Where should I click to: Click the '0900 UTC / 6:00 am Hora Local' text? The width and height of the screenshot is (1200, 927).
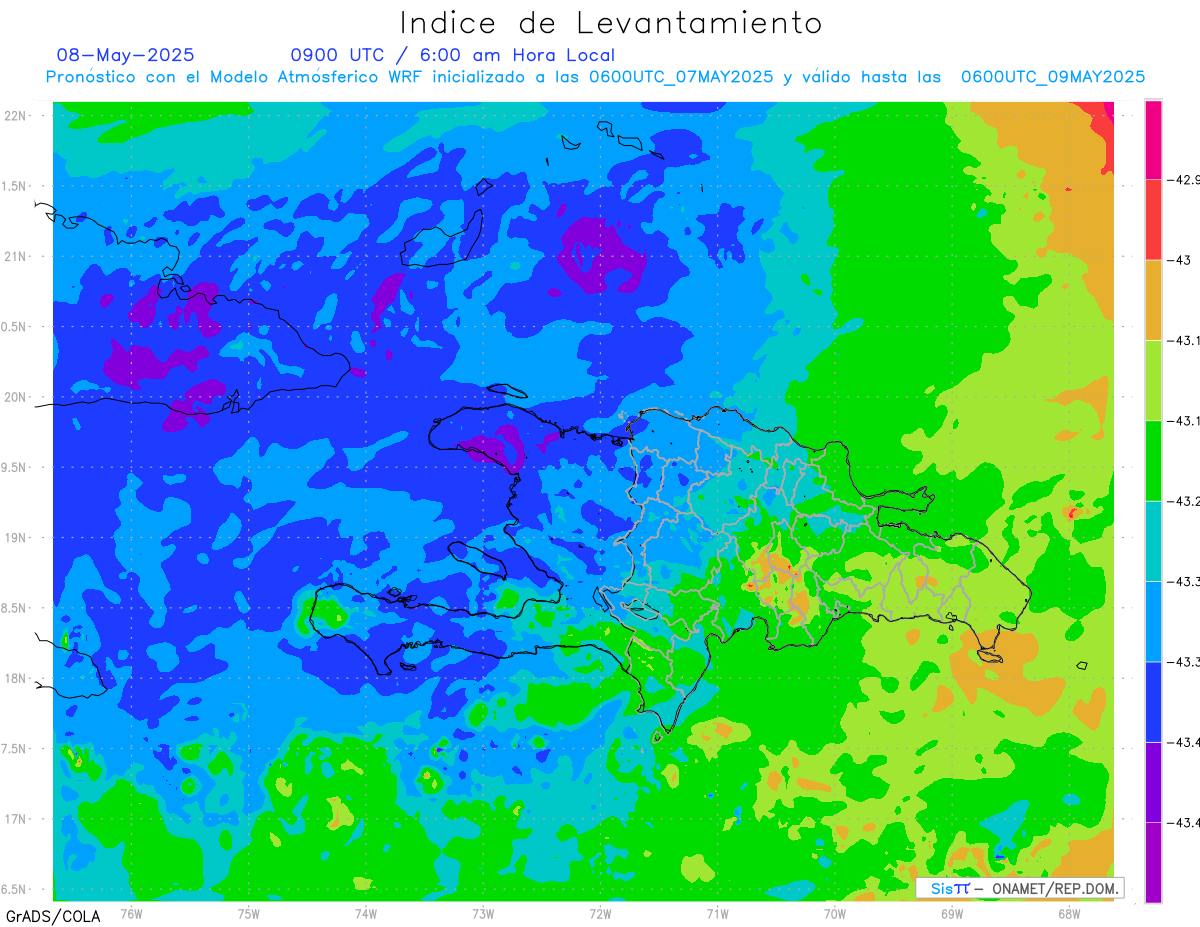click(x=453, y=55)
